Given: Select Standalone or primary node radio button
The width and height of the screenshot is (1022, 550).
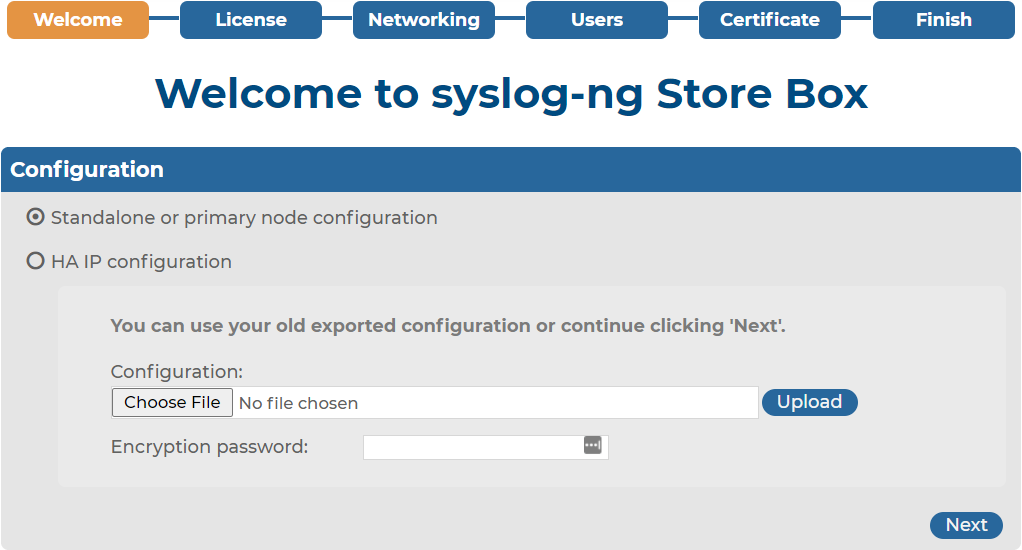Looking at the screenshot, I should 35,217.
